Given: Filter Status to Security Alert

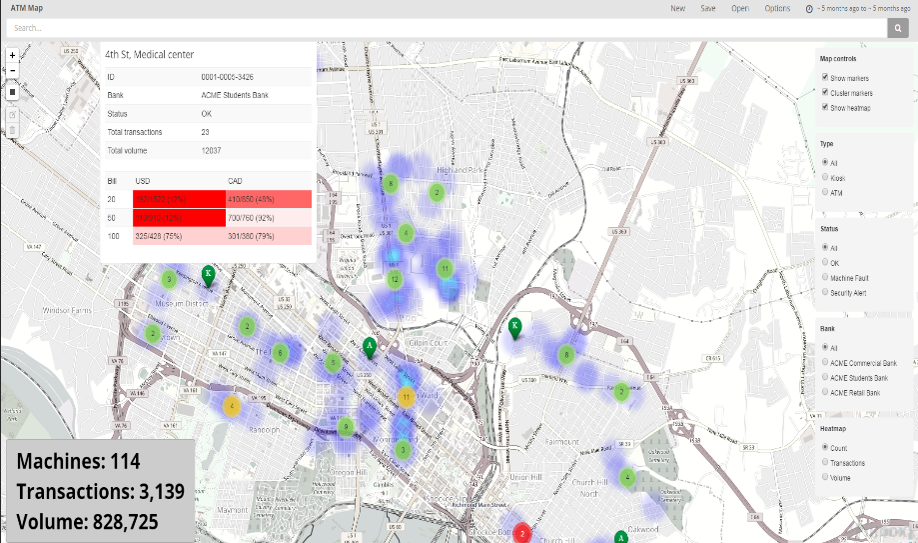Looking at the screenshot, I should pos(825,292).
